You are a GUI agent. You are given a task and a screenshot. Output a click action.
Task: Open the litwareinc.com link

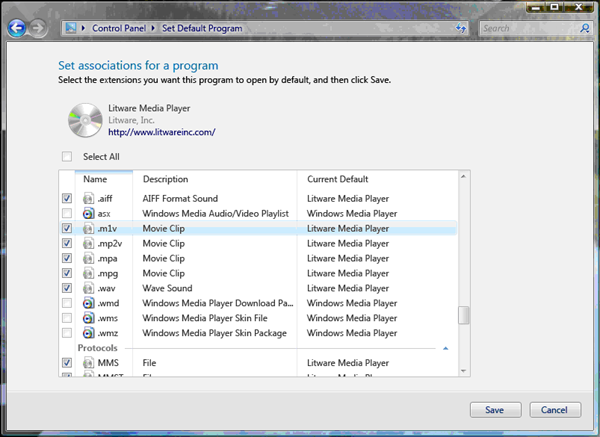[x=161, y=132]
